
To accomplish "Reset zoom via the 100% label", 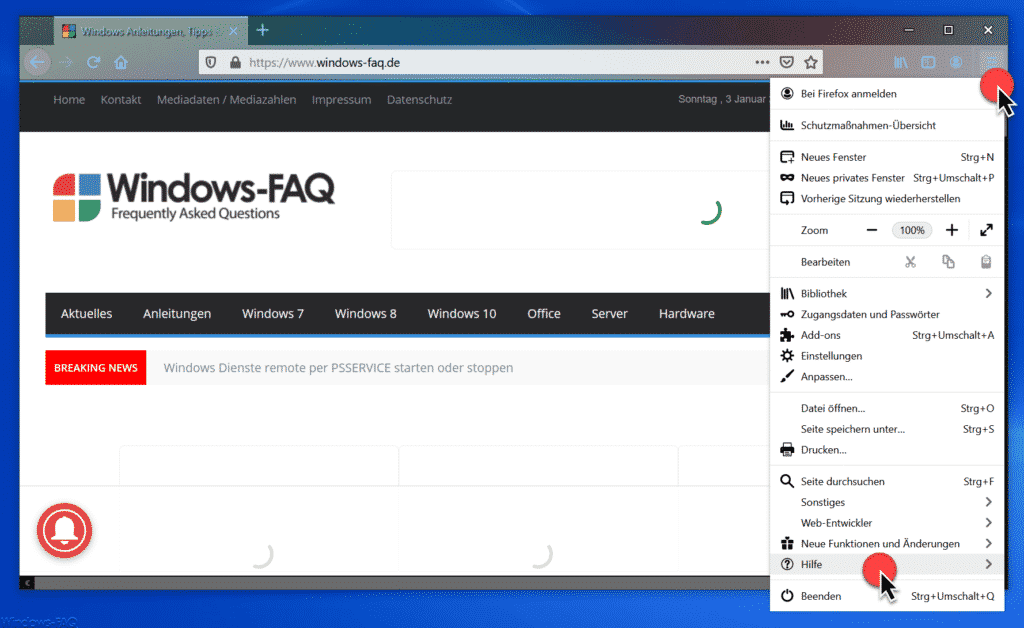I will click(912, 230).
